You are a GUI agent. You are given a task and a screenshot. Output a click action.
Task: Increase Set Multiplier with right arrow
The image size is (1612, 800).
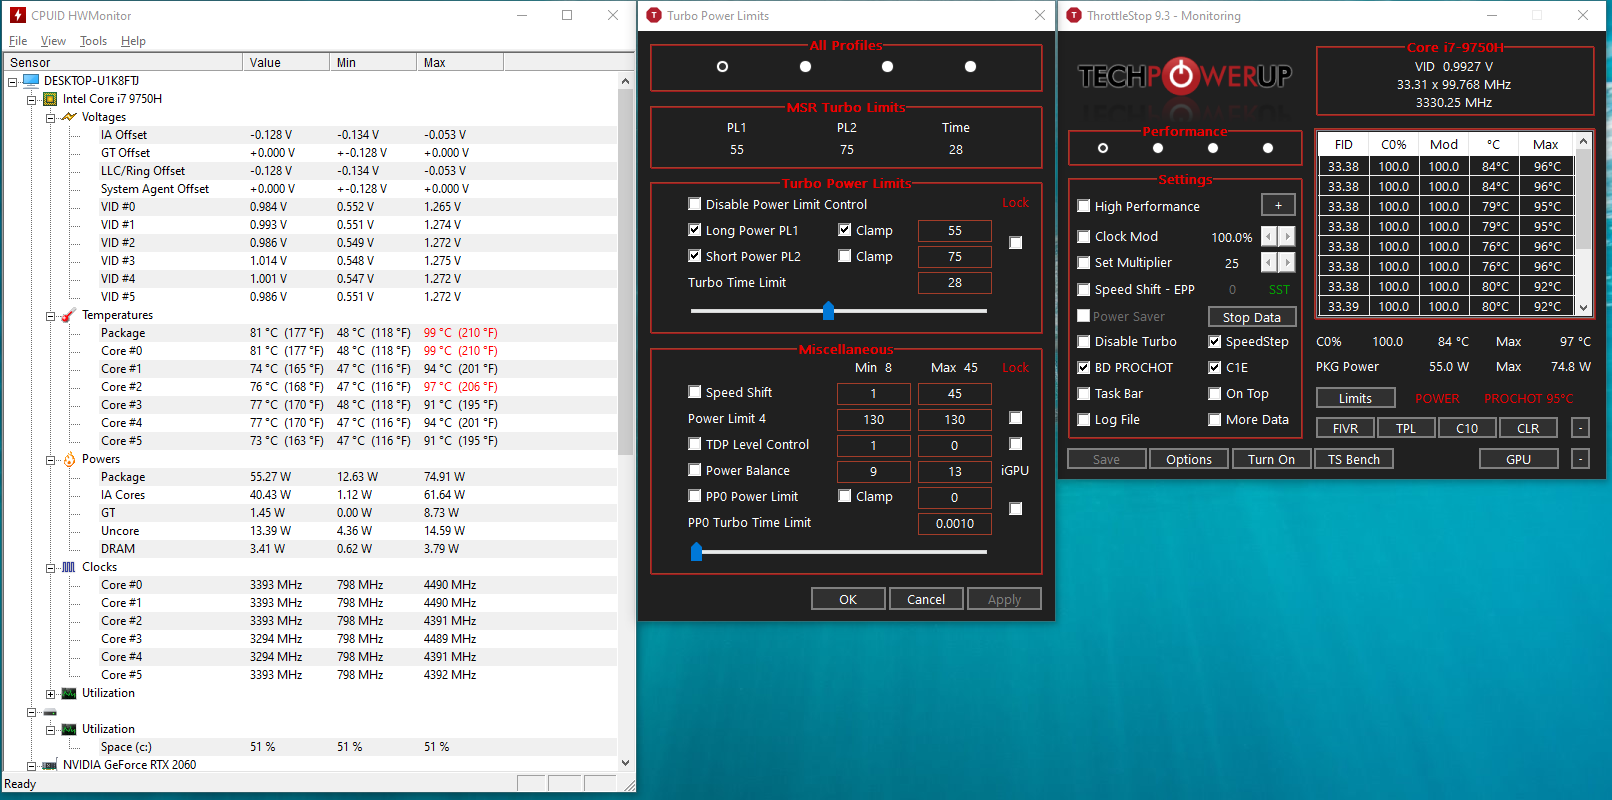1287,262
